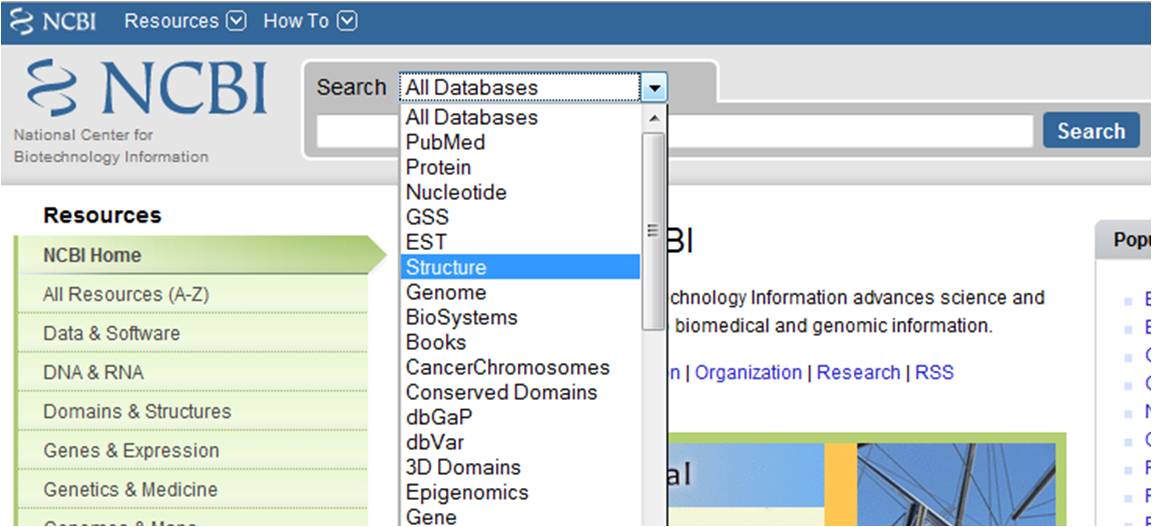Select Nucleotide from the database list
Viewport: 1152px width, 527px height.
coord(521,193)
